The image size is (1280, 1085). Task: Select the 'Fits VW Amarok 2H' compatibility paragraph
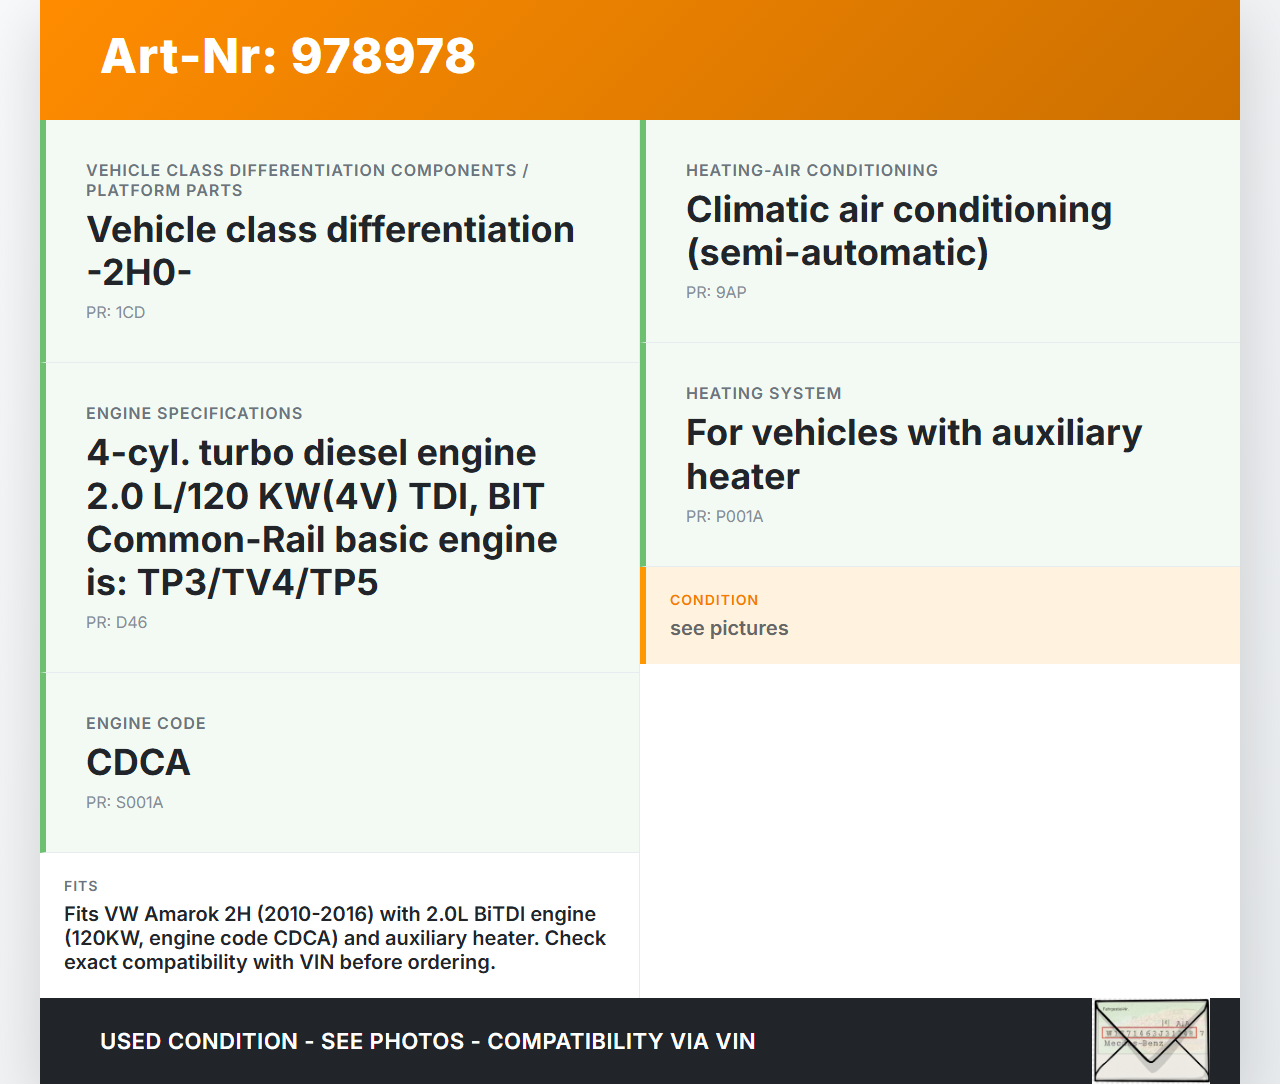pyautogui.click(x=335, y=938)
